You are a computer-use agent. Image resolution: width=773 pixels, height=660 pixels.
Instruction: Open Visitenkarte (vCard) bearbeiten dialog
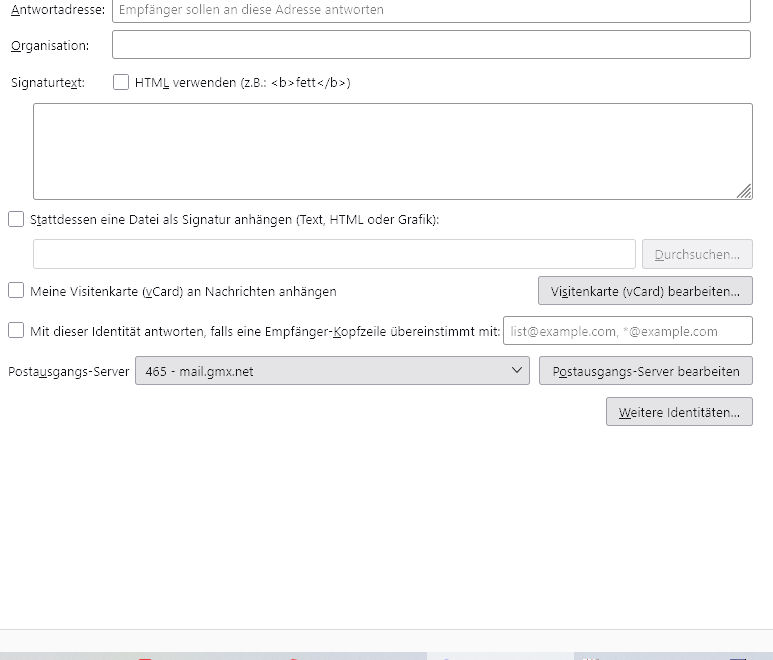[645, 291]
